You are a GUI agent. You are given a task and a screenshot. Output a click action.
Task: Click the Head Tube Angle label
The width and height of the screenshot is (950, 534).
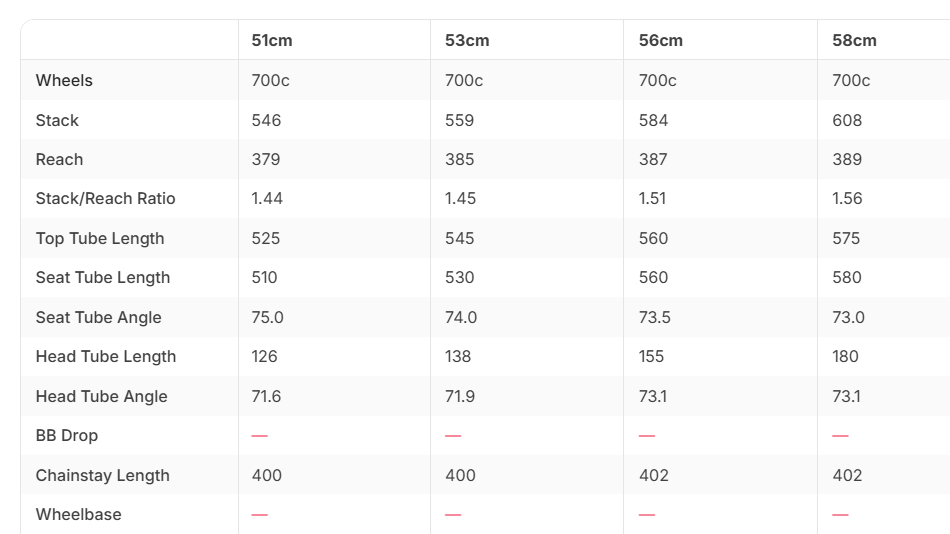(x=102, y=396)
